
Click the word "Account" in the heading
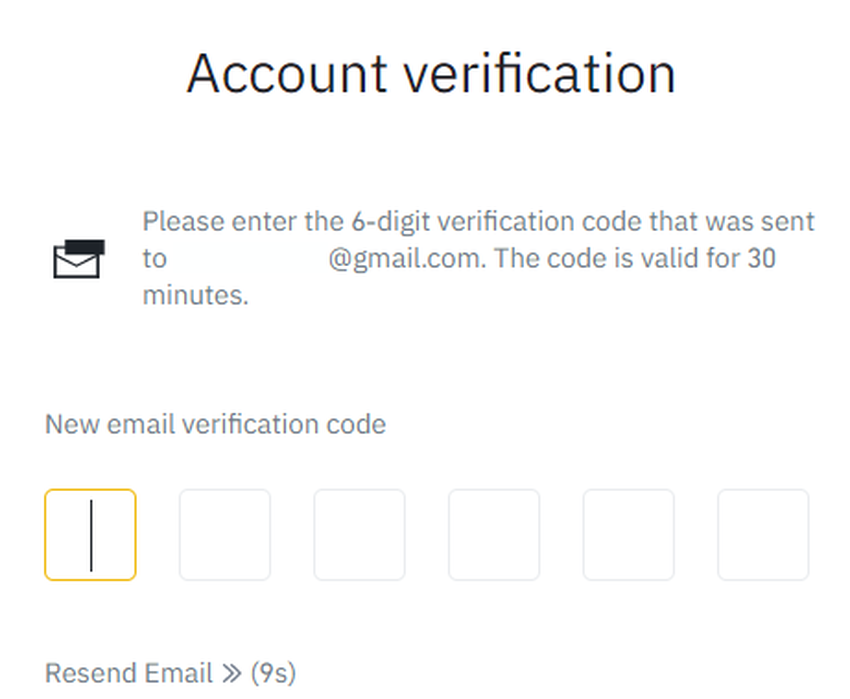tap(287, 73)
